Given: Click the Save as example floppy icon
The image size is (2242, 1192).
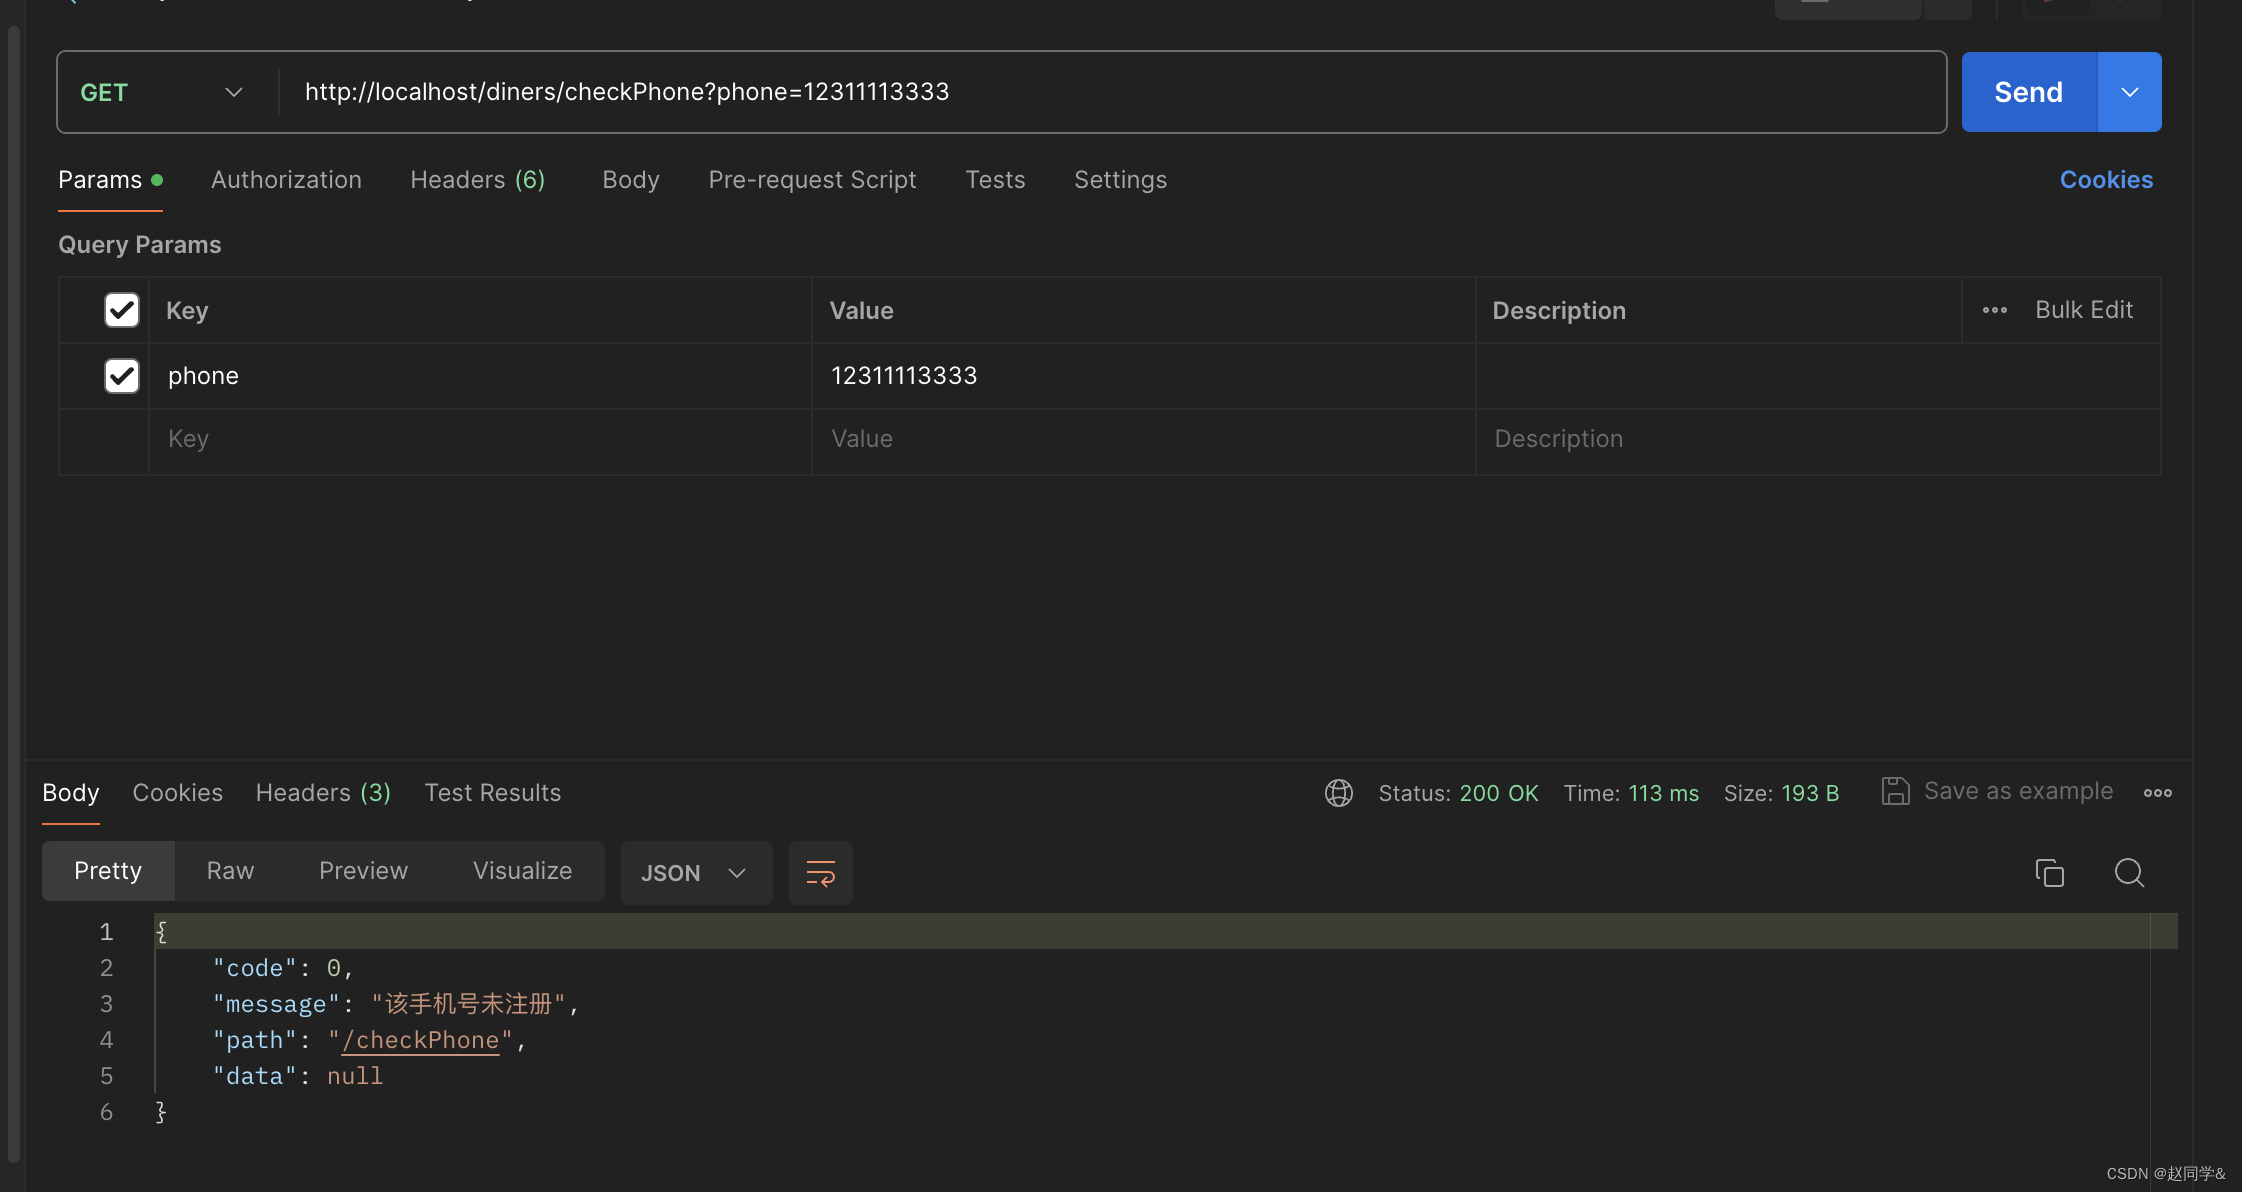Looking at the screenshot, I should click(x=1895, y=791).
